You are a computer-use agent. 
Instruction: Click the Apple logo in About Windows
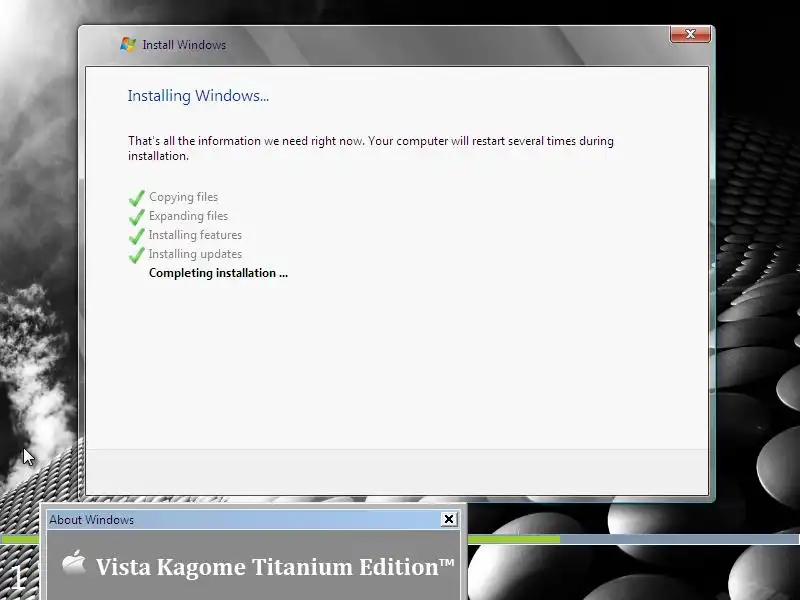(x=74, y=563)
